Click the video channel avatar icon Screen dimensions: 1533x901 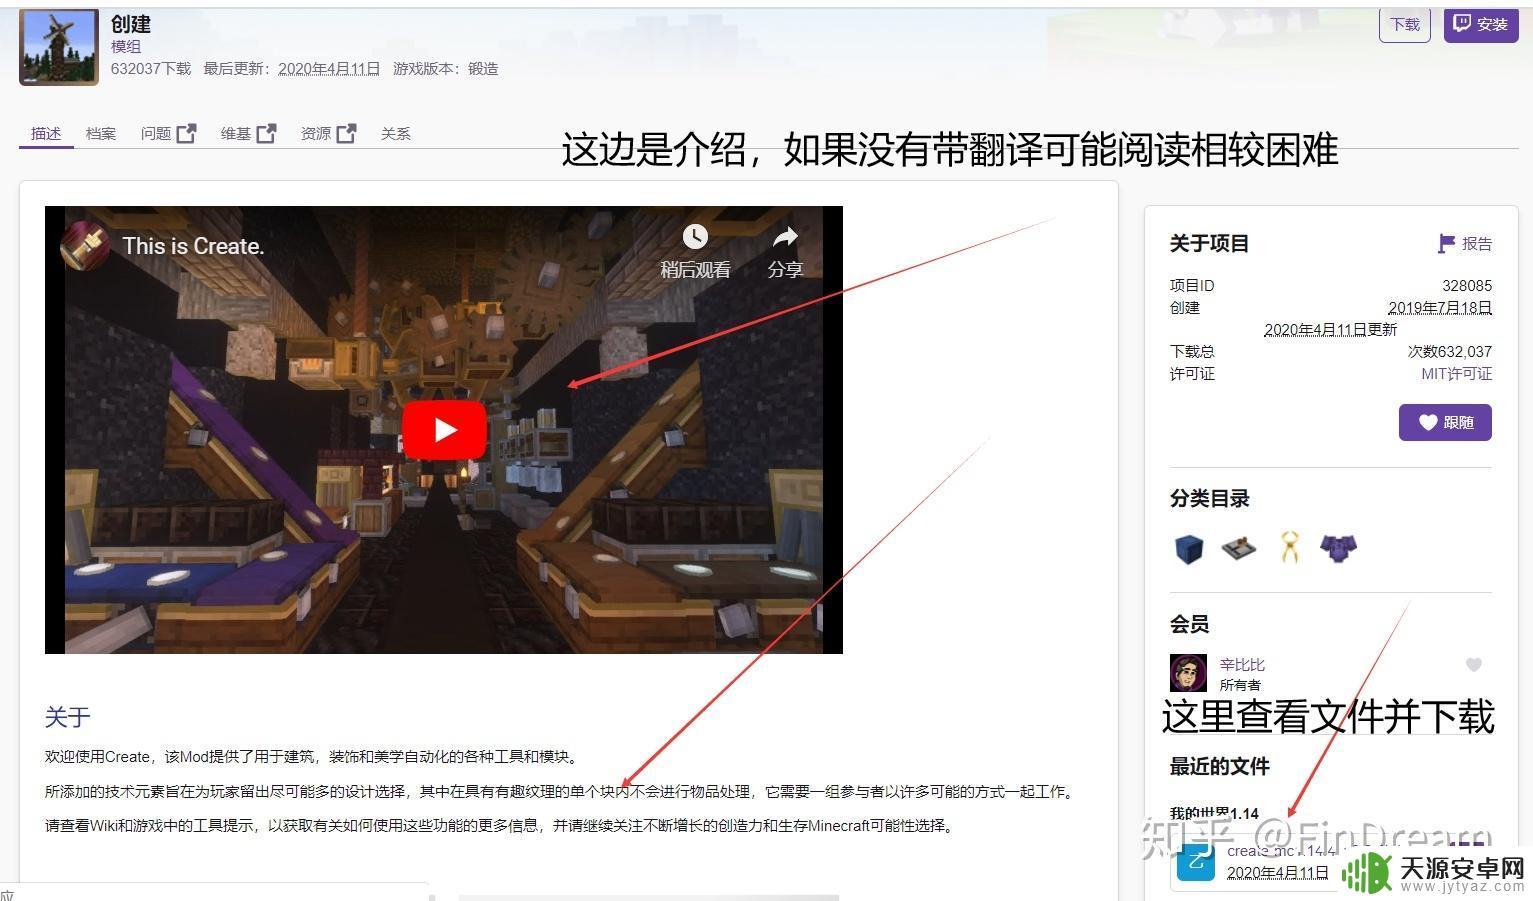click(x=85, y=246)
